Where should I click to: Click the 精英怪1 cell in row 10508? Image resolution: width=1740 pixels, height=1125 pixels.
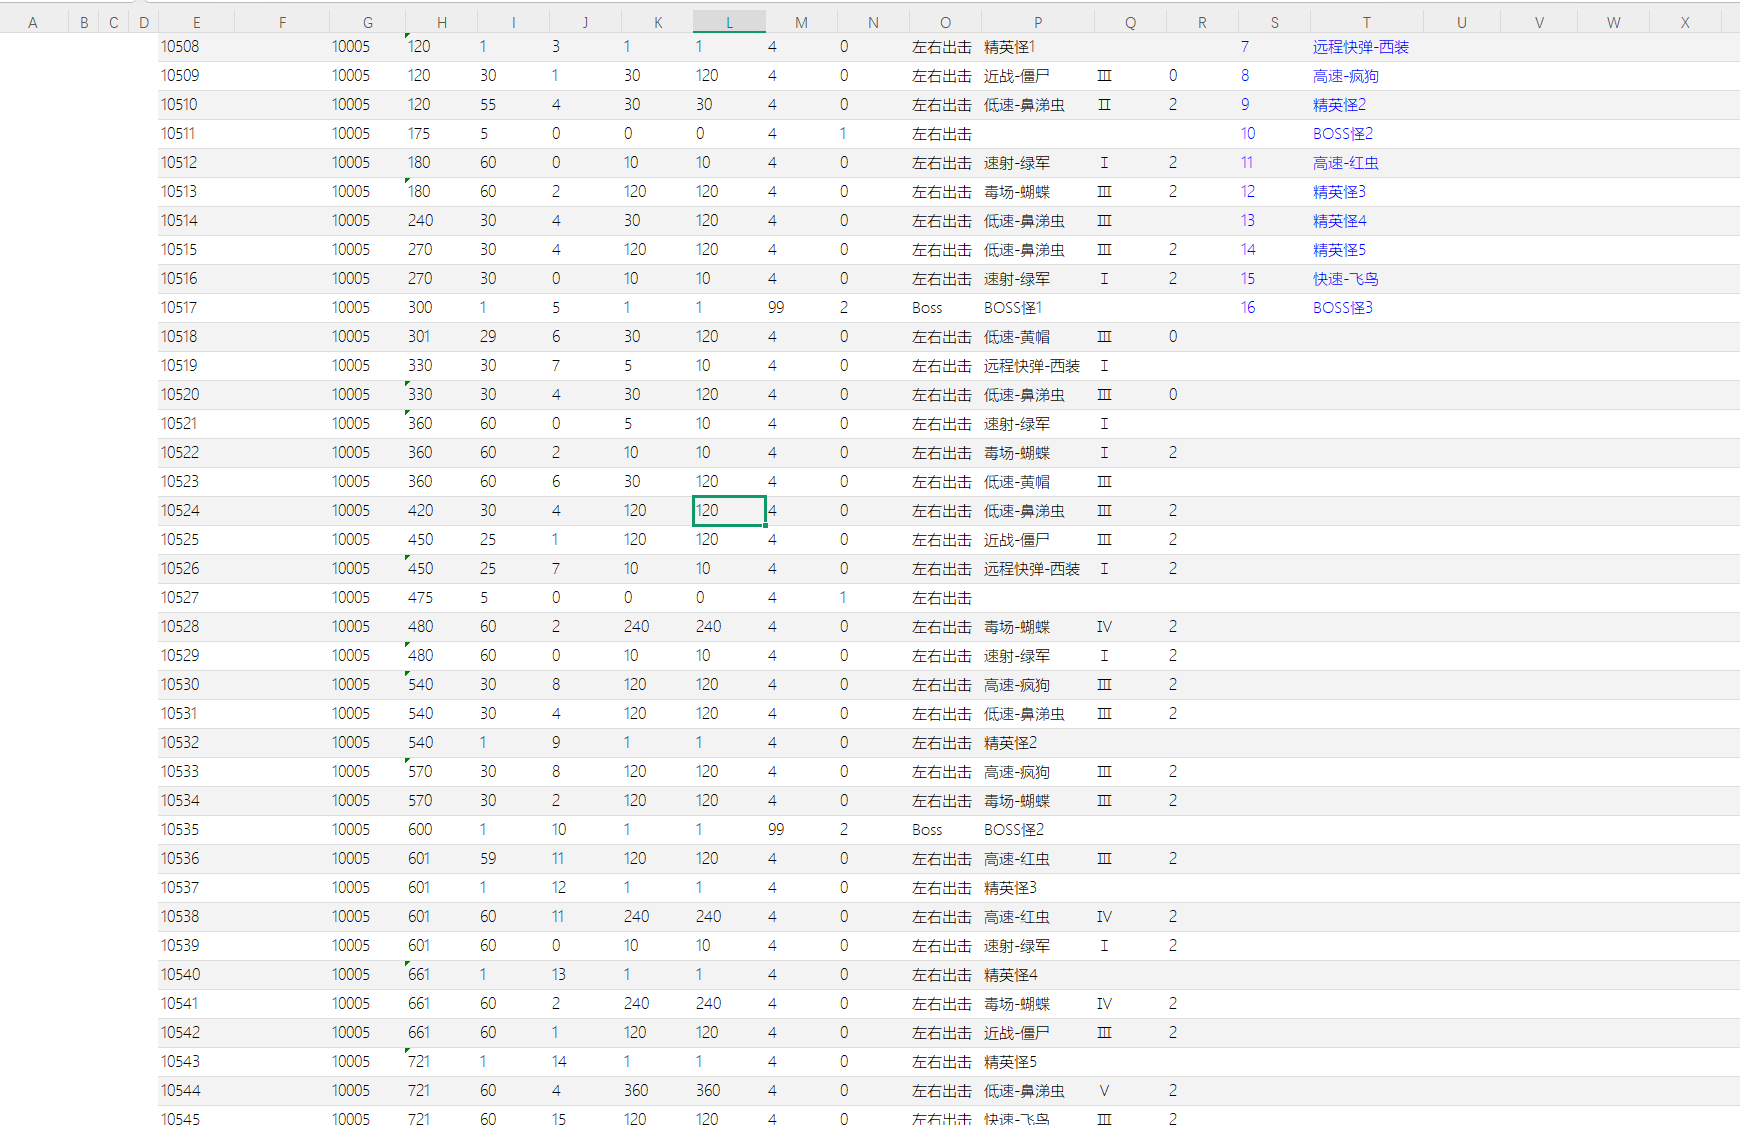(x=1009, y=47)
